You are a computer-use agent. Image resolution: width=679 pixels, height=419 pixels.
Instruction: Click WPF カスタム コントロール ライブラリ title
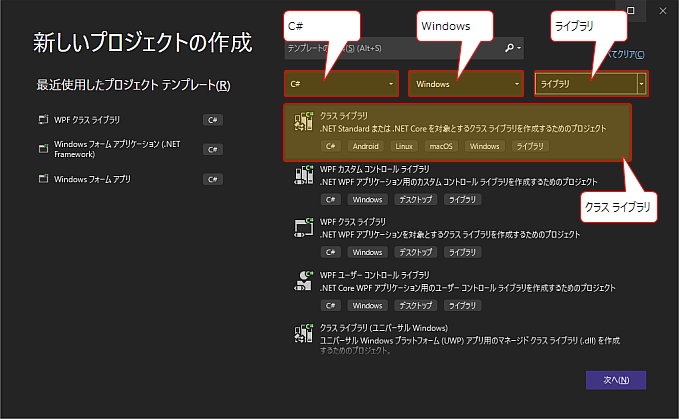tap(375, 169)
